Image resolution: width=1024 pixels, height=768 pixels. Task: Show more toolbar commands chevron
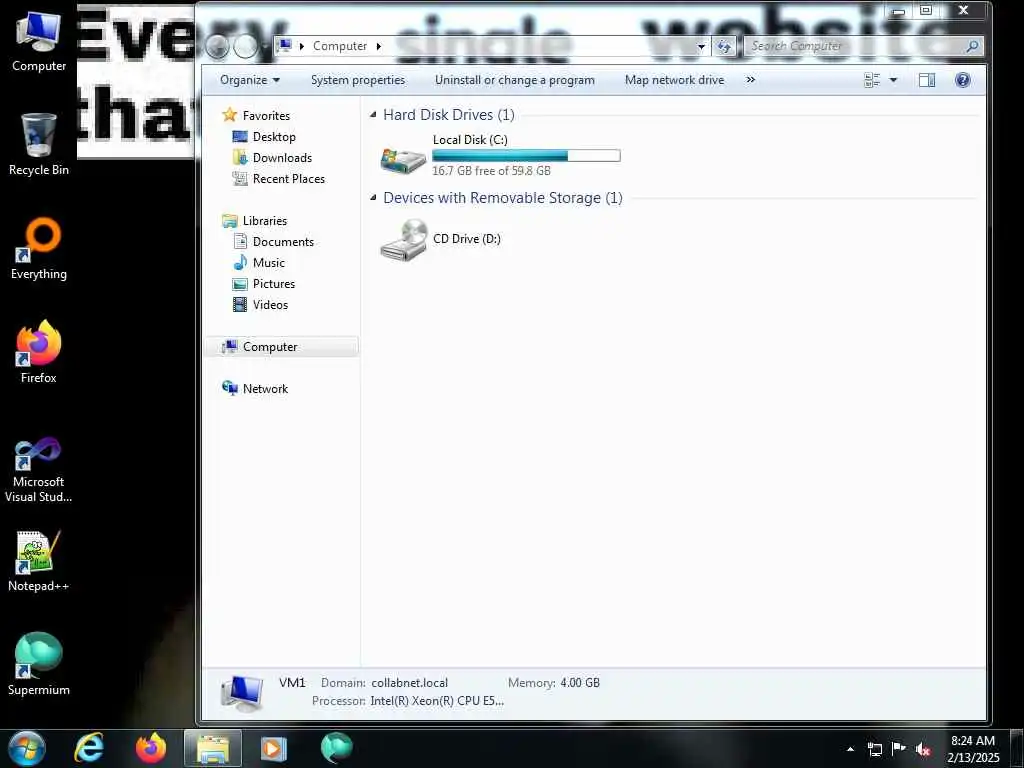point(750,80)
